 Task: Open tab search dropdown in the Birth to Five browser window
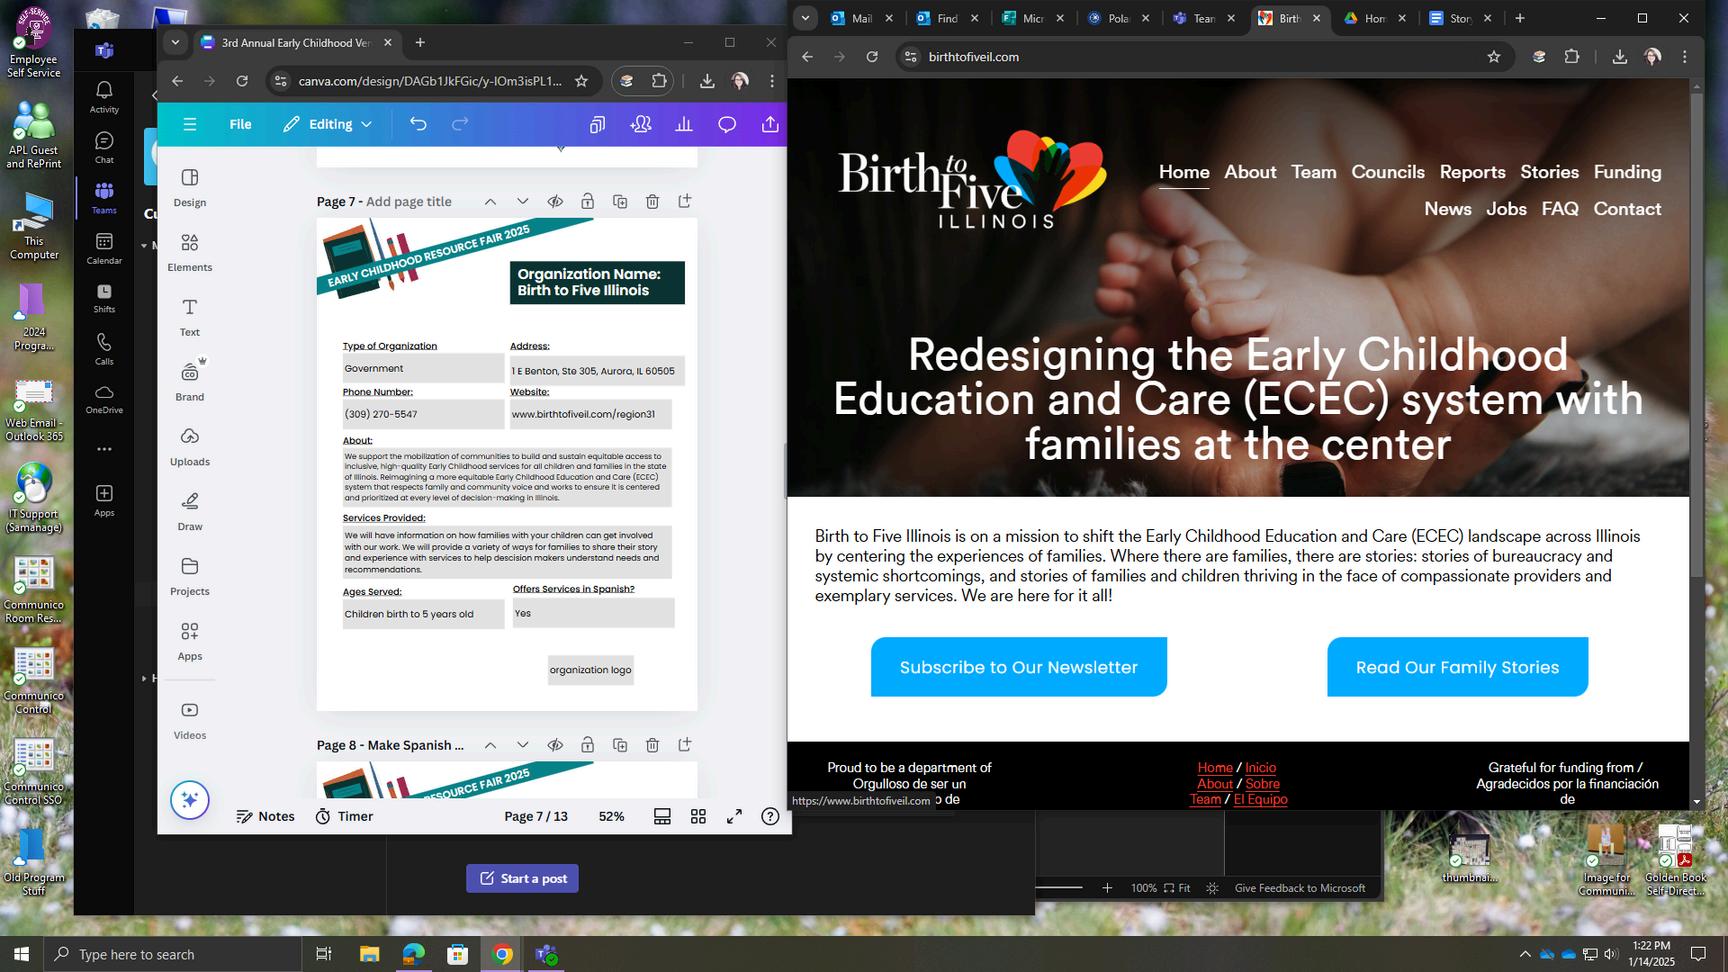(805, 18)
